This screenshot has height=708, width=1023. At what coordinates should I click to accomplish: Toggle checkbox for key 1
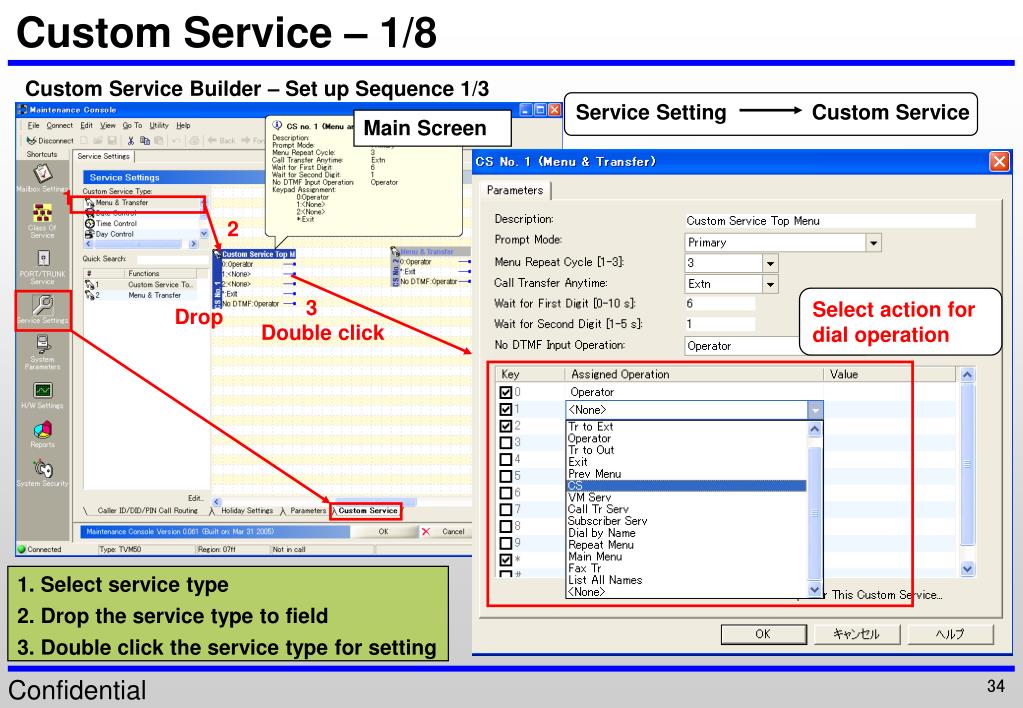506,409
